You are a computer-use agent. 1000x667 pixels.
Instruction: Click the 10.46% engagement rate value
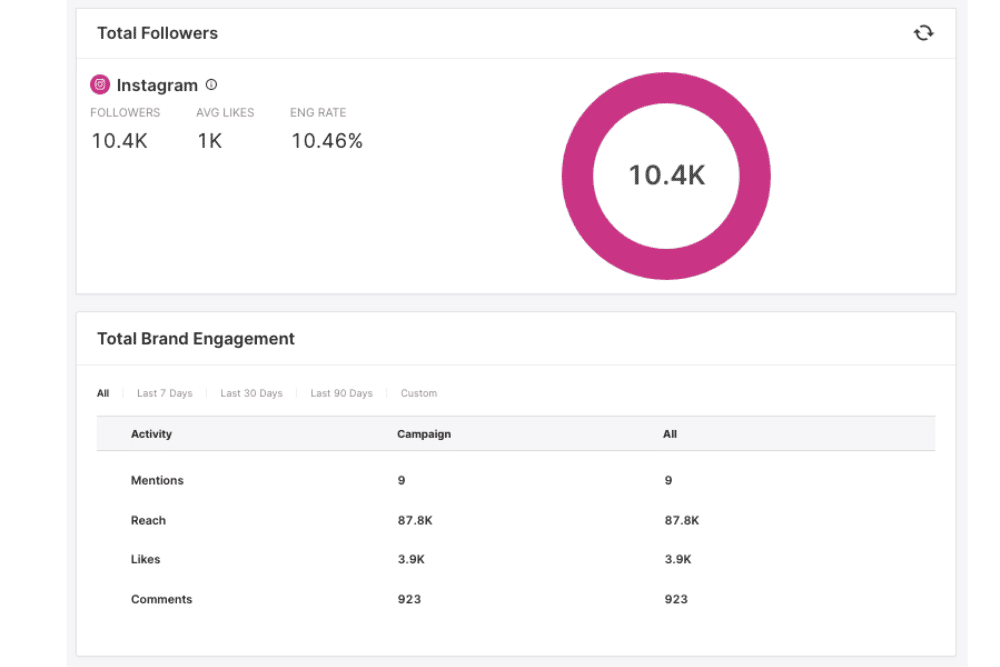tap(327, 141)
